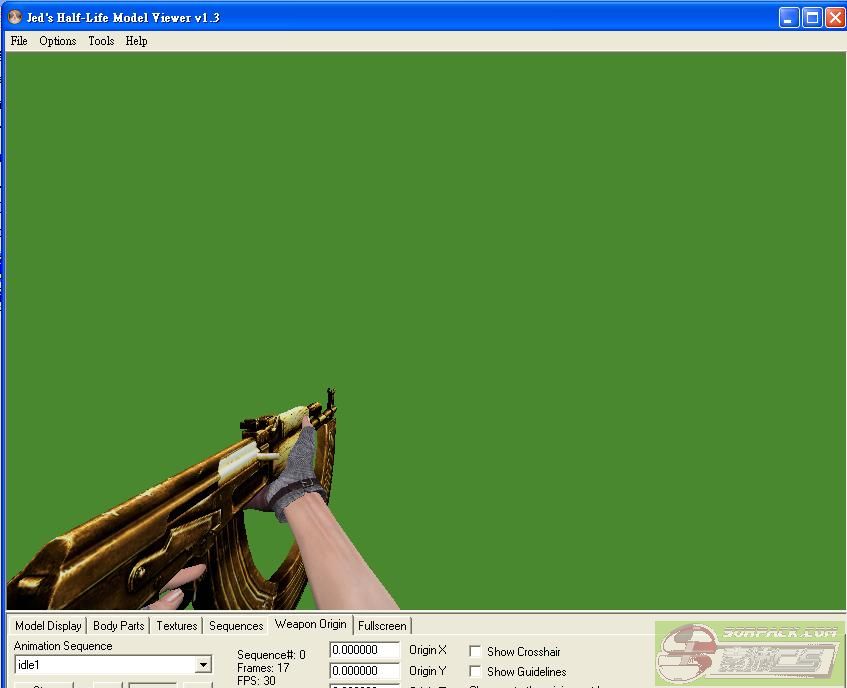Click the Origin X value field
Image resolution: width=847 pixels, height=688 pixels.
tap(364, 650)
